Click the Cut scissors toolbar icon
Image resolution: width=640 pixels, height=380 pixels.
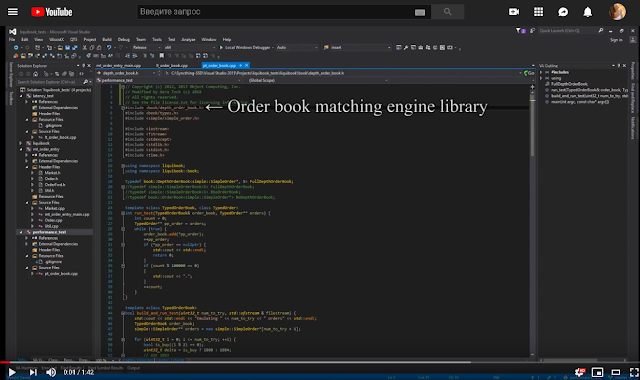[x=85, y=47]
